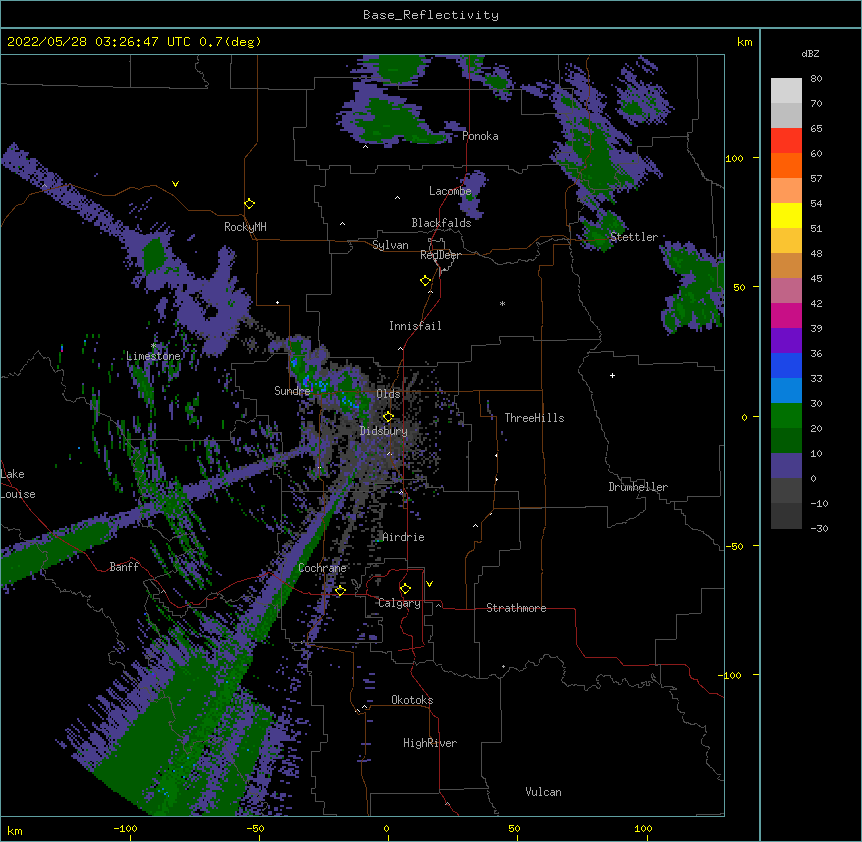Click the Limestone label
This screenshot has width=862, height=842.
click(153, 356)
